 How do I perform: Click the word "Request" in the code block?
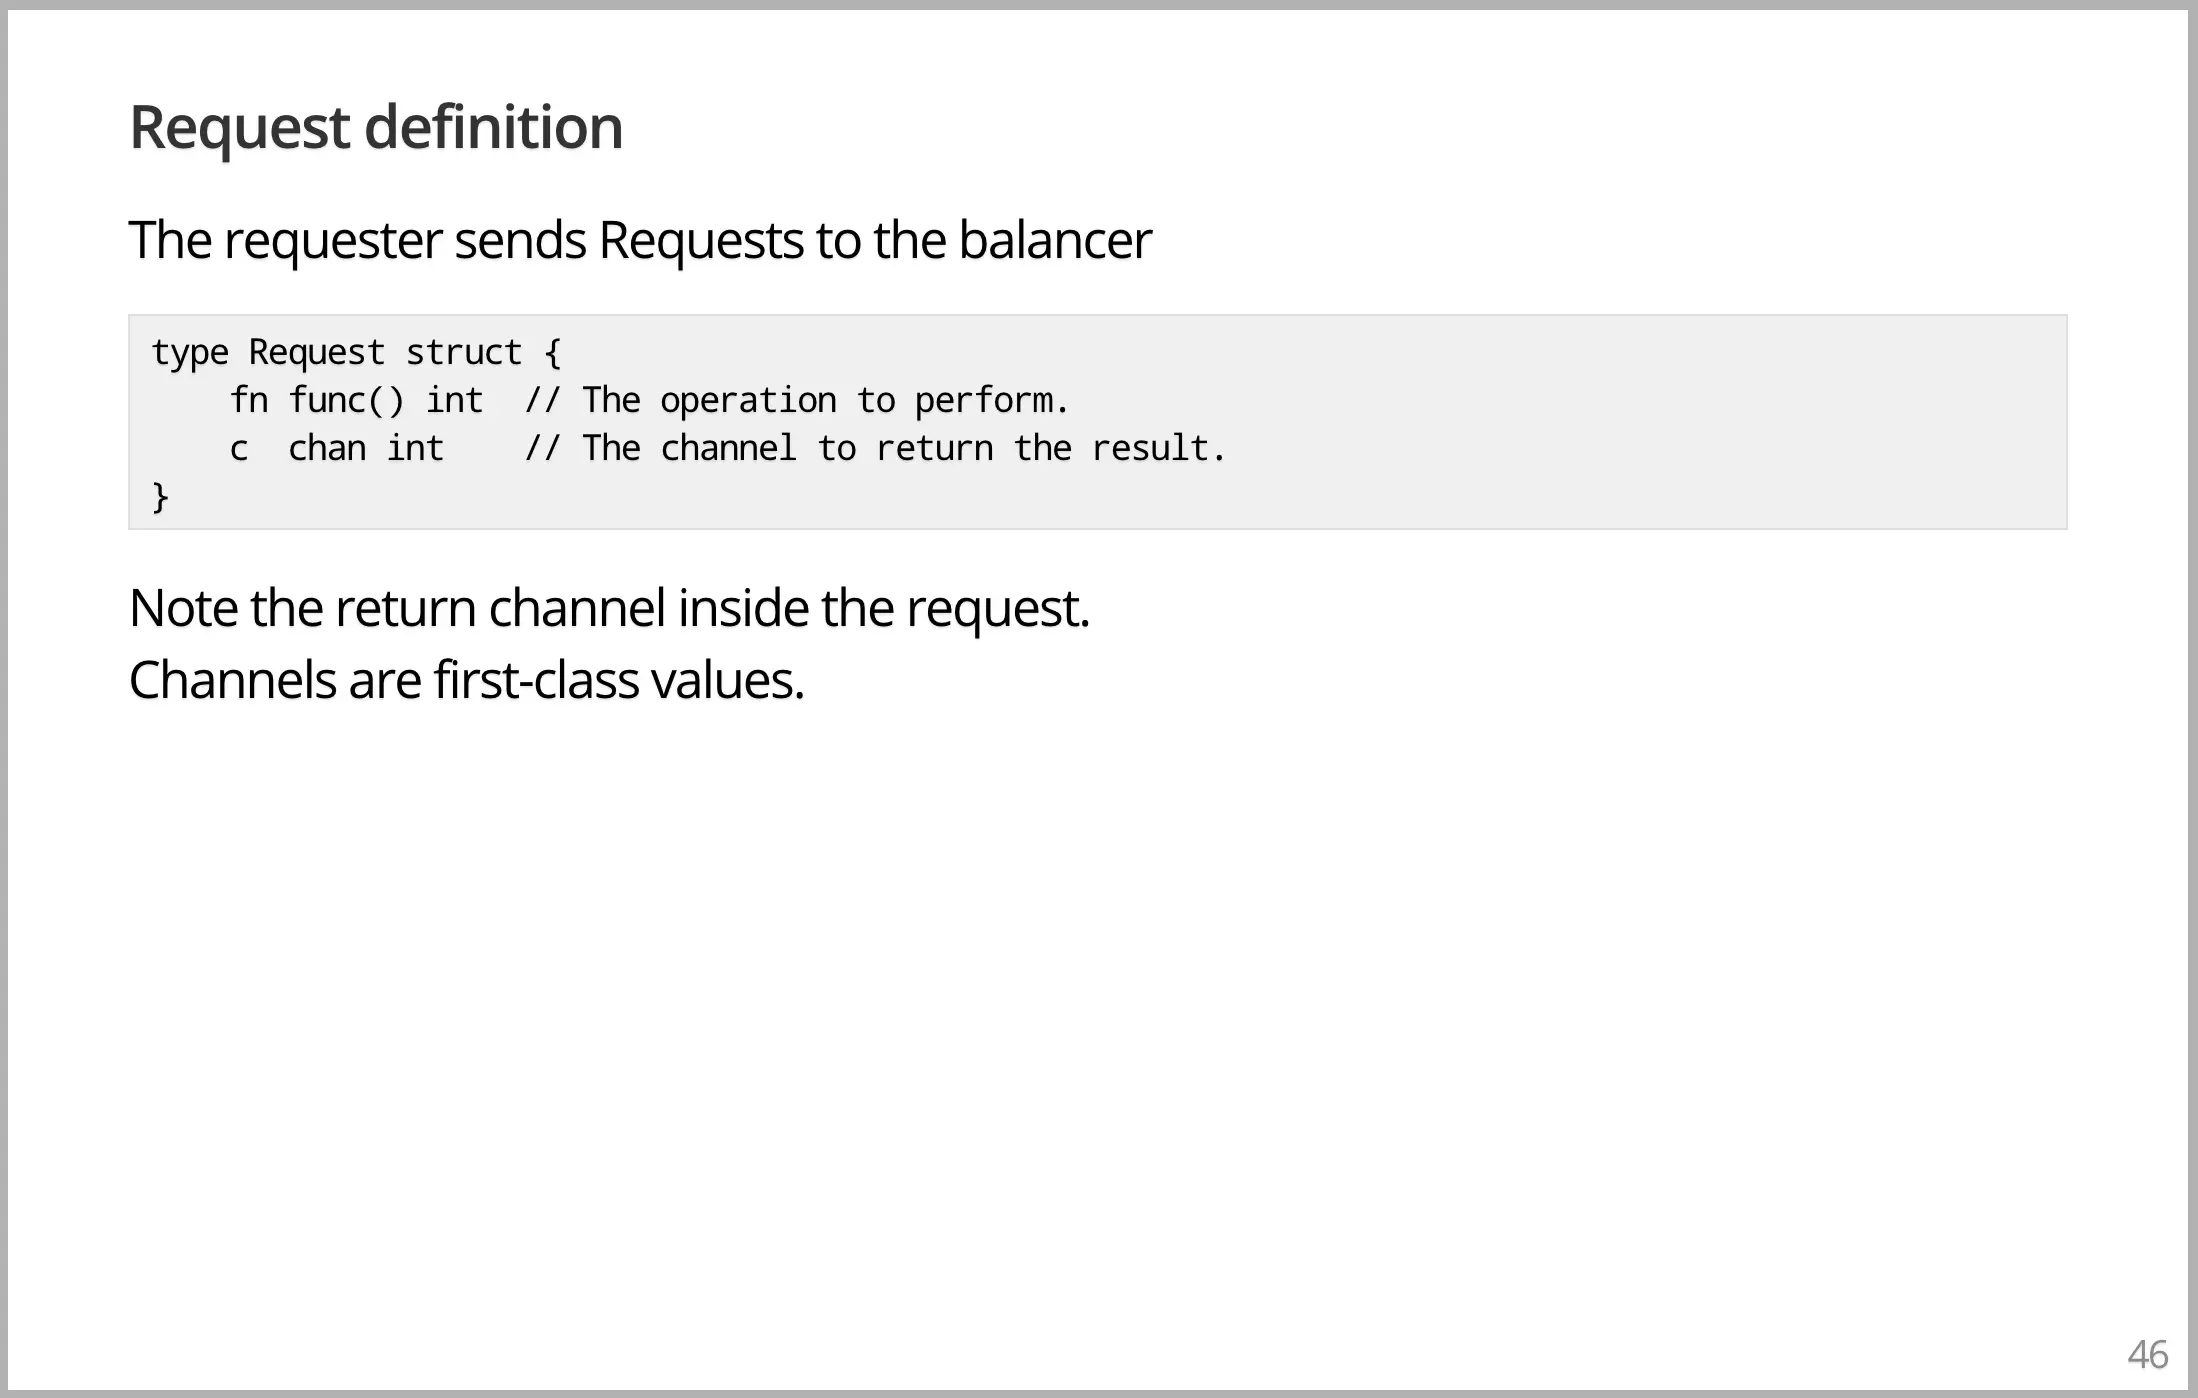point(317,353)
